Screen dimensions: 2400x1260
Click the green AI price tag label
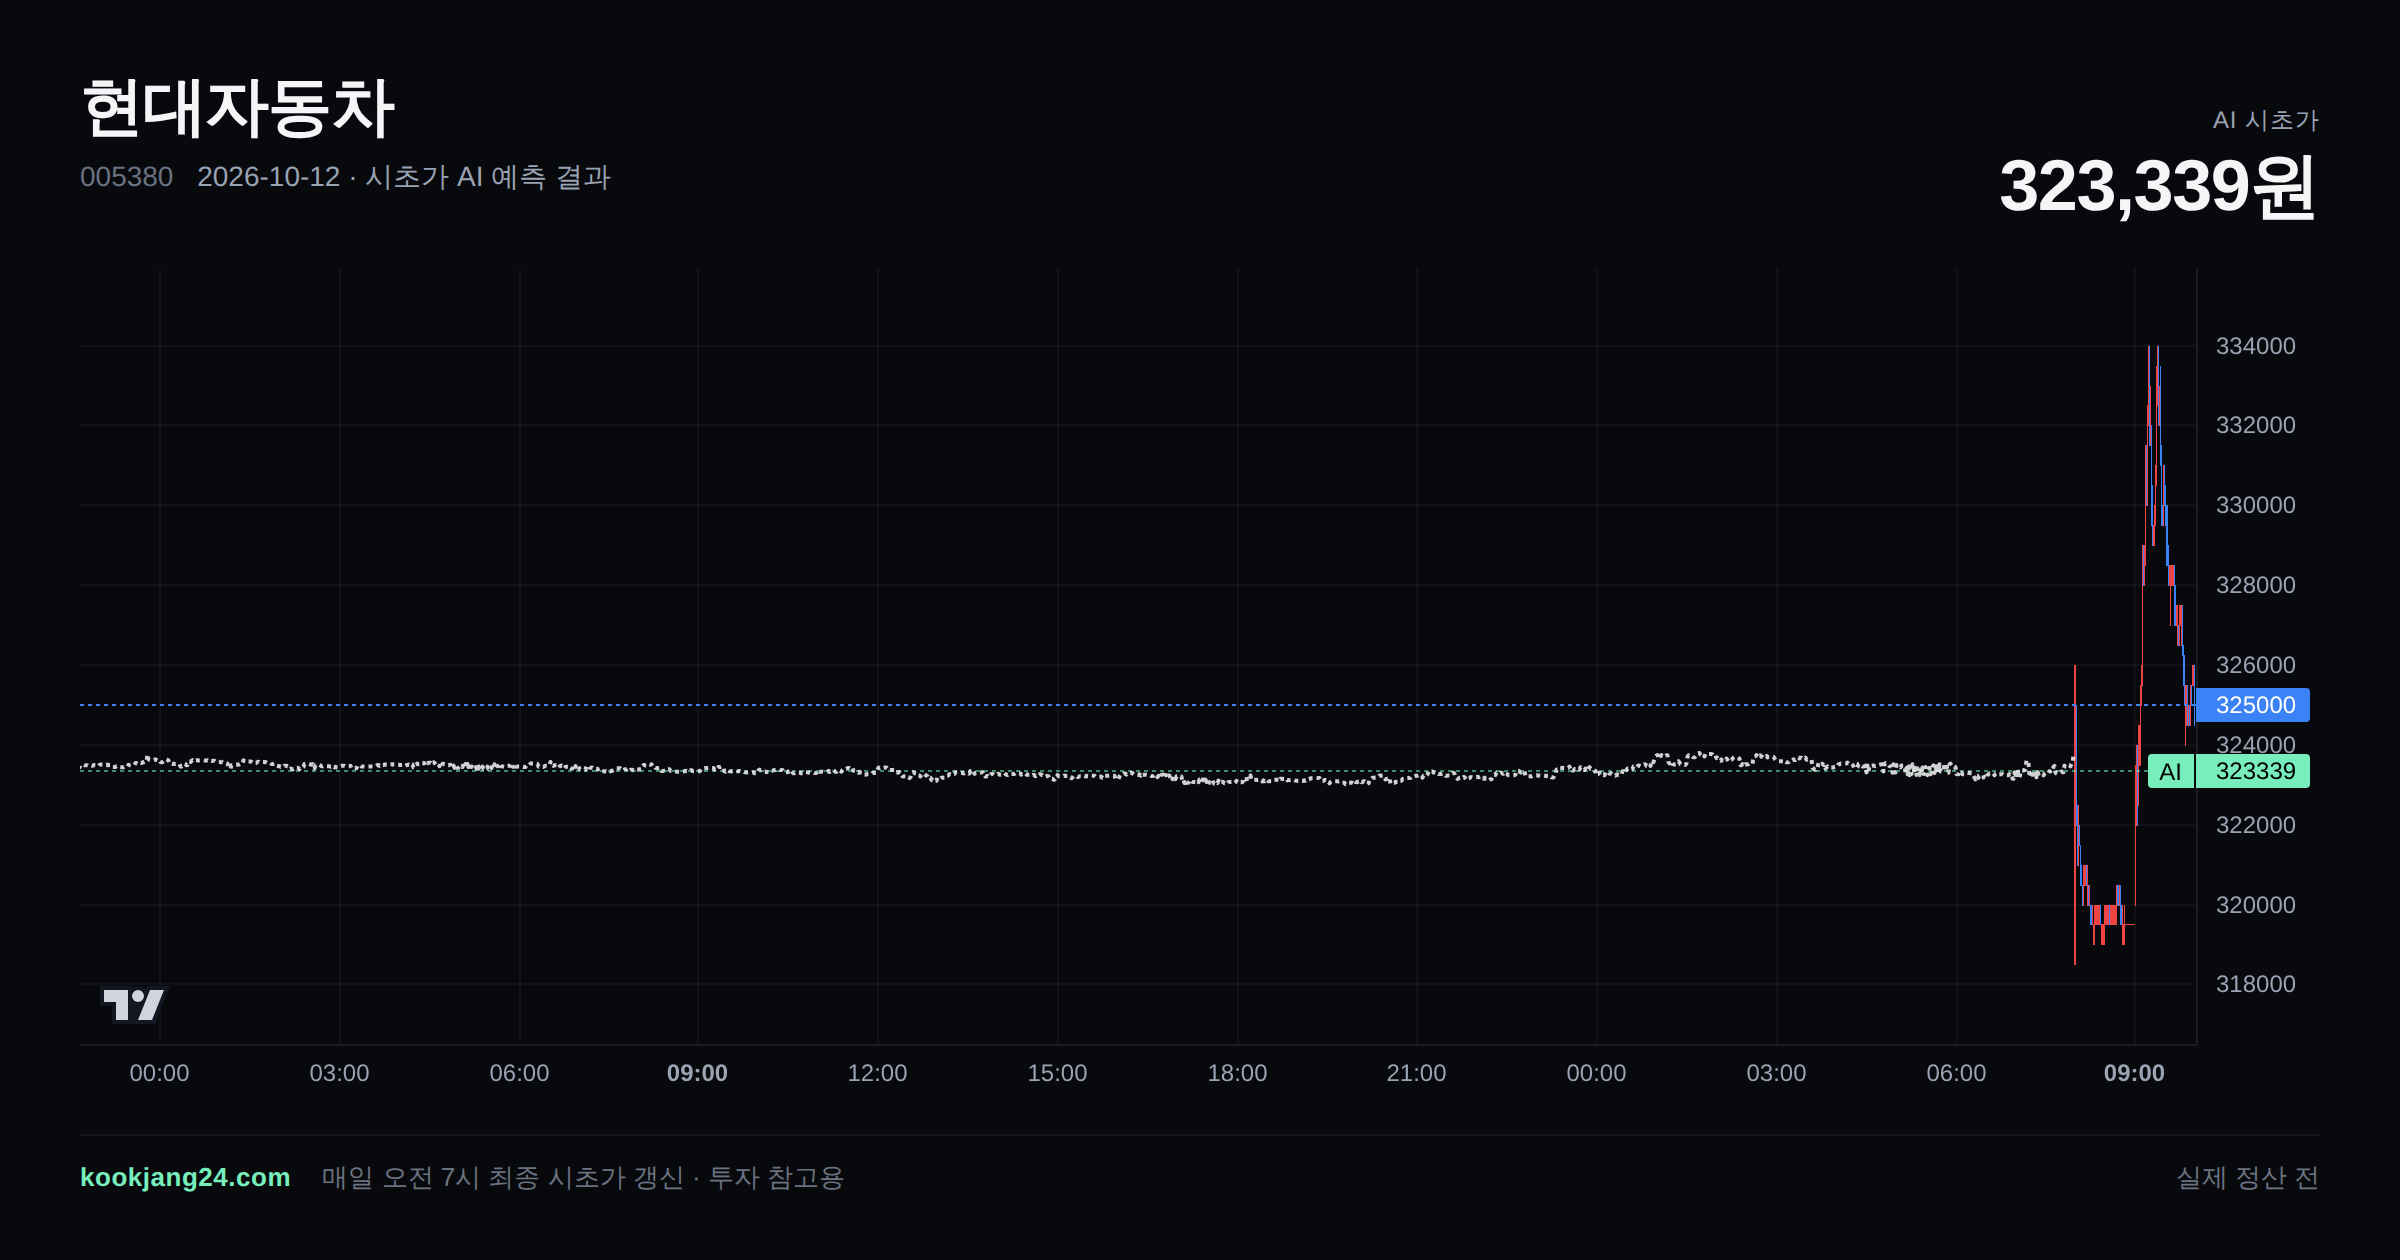click(2170, 771)
